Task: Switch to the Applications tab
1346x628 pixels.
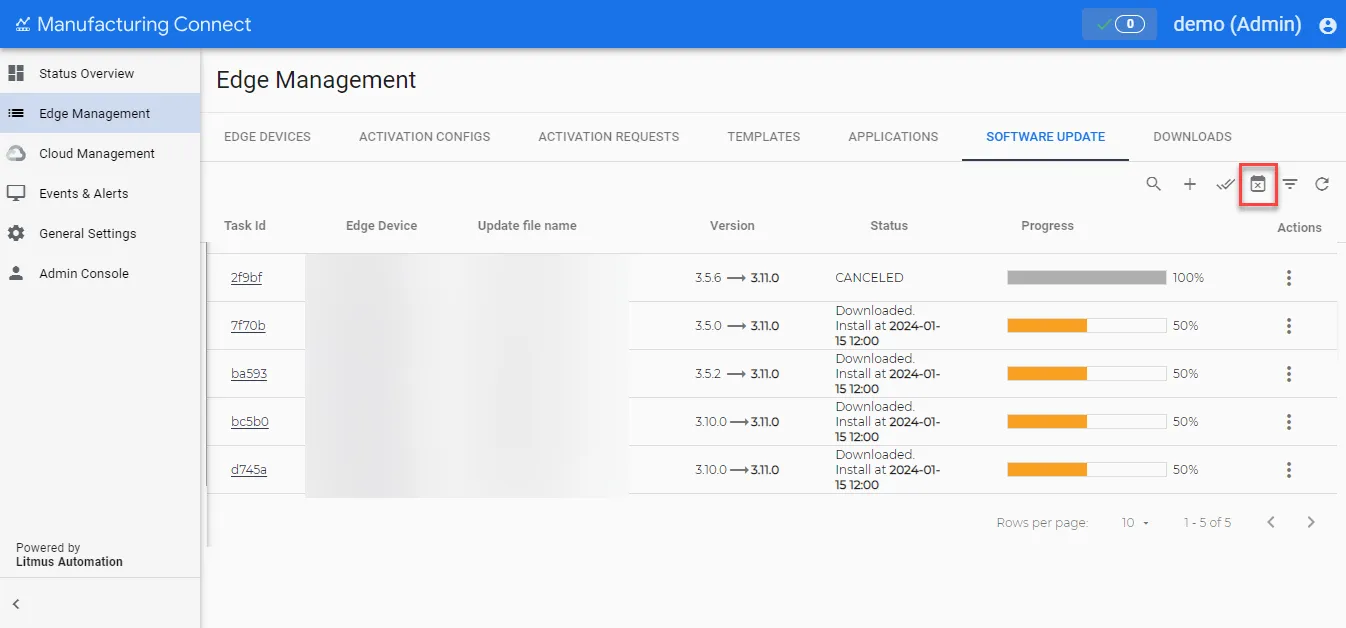Action: click(893, 137)
